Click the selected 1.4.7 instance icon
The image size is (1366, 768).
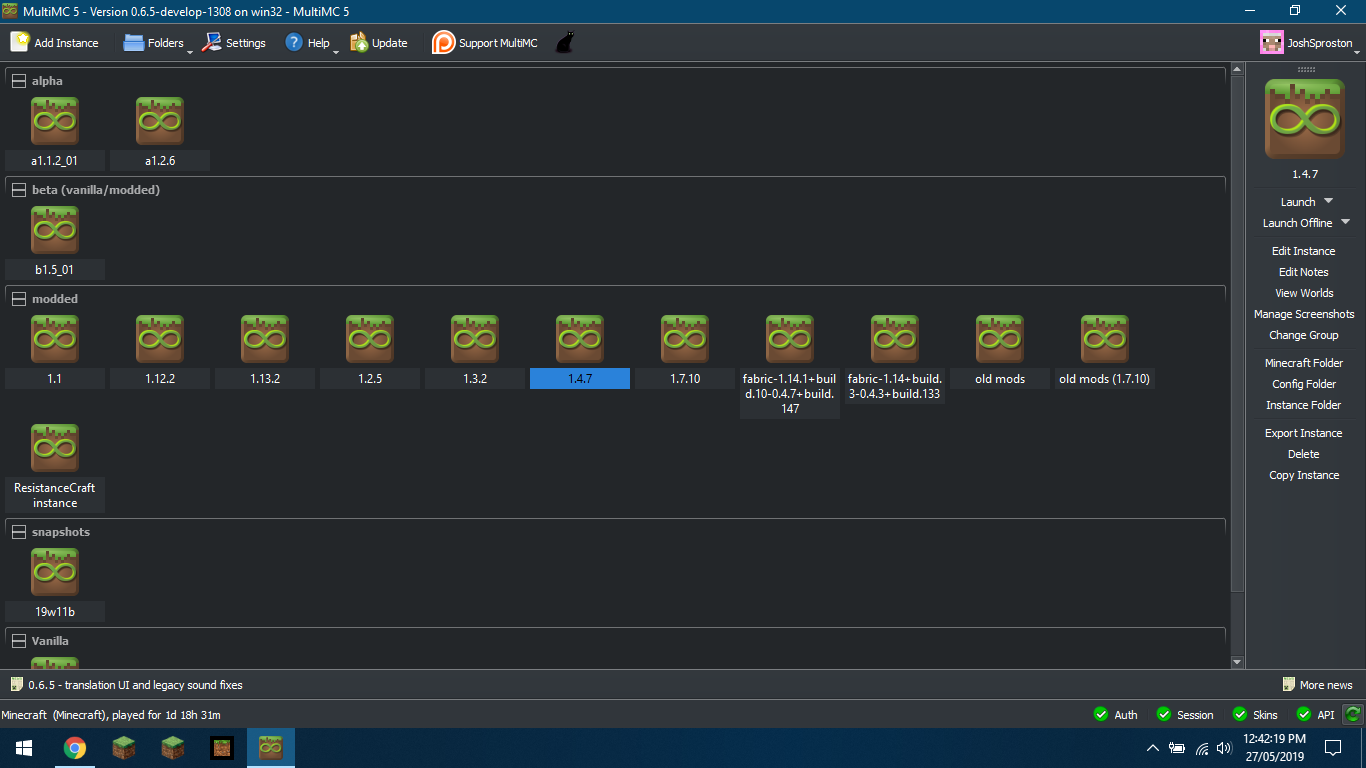[580, 339]
